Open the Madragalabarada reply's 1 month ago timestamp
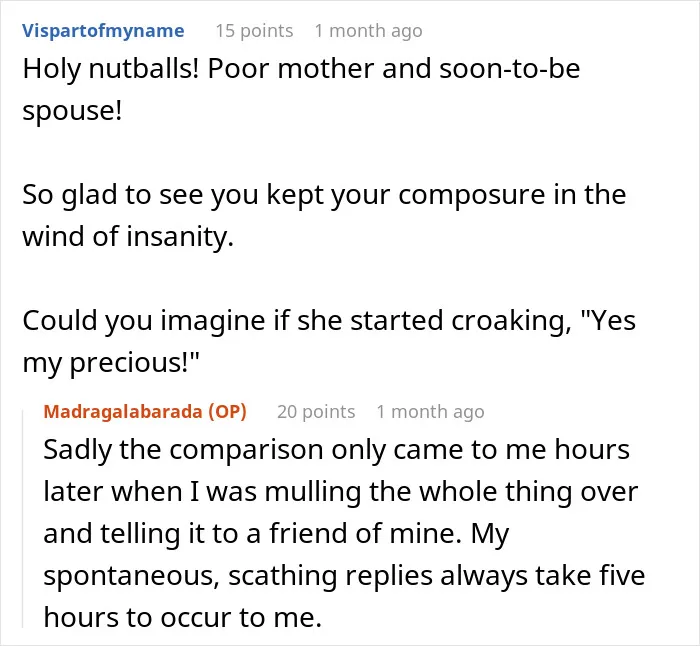Screen dimensions: 700x646 [x=430, y=412]
